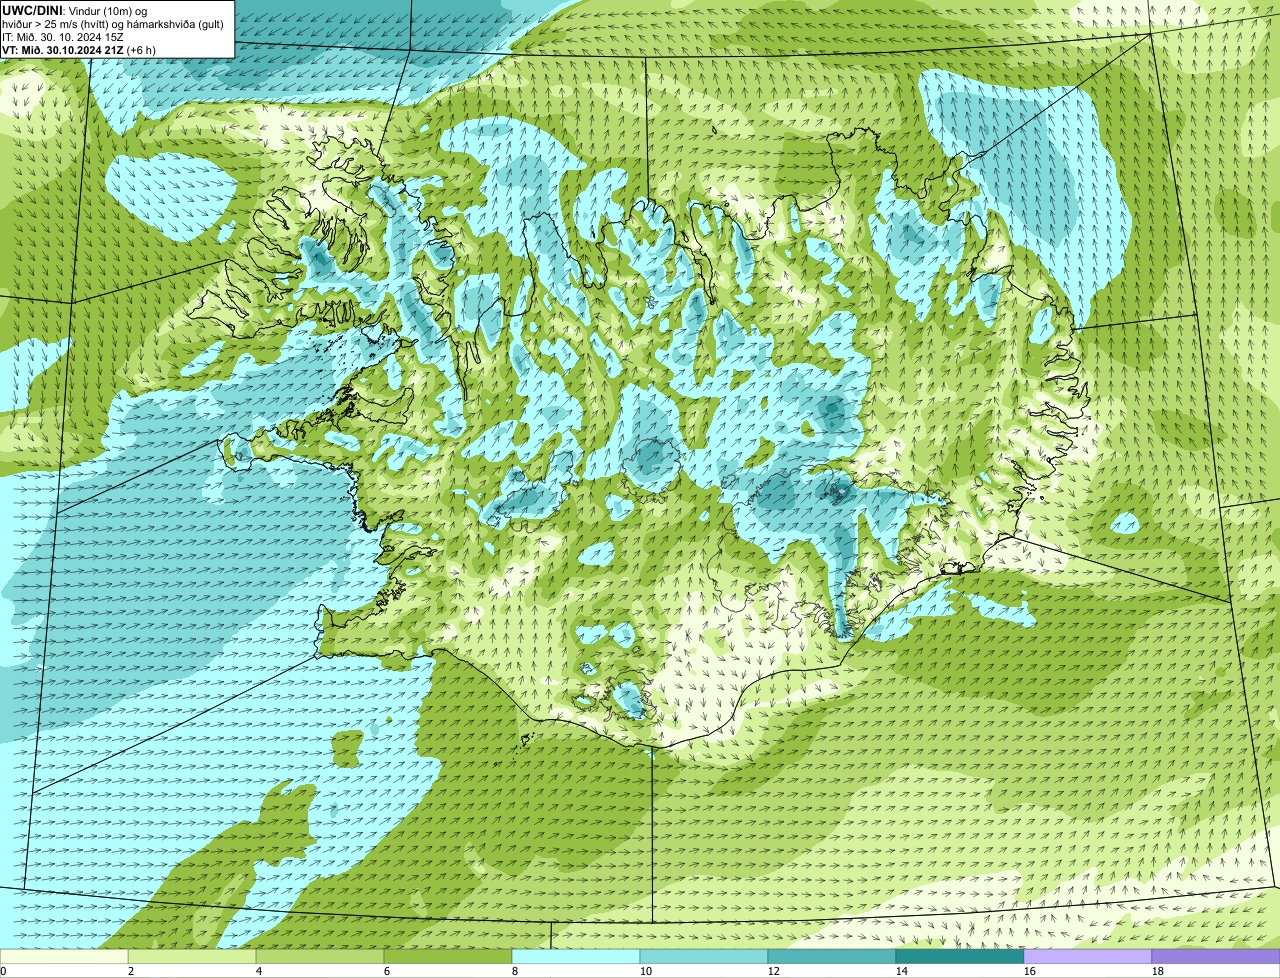Click the text line mentioning "hámarkshviða (gult)"

(113, 23)
